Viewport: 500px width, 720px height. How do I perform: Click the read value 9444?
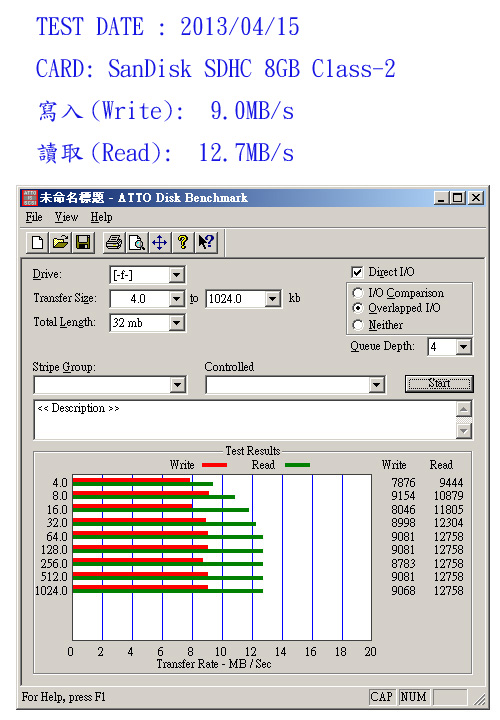tap(451, 483)
